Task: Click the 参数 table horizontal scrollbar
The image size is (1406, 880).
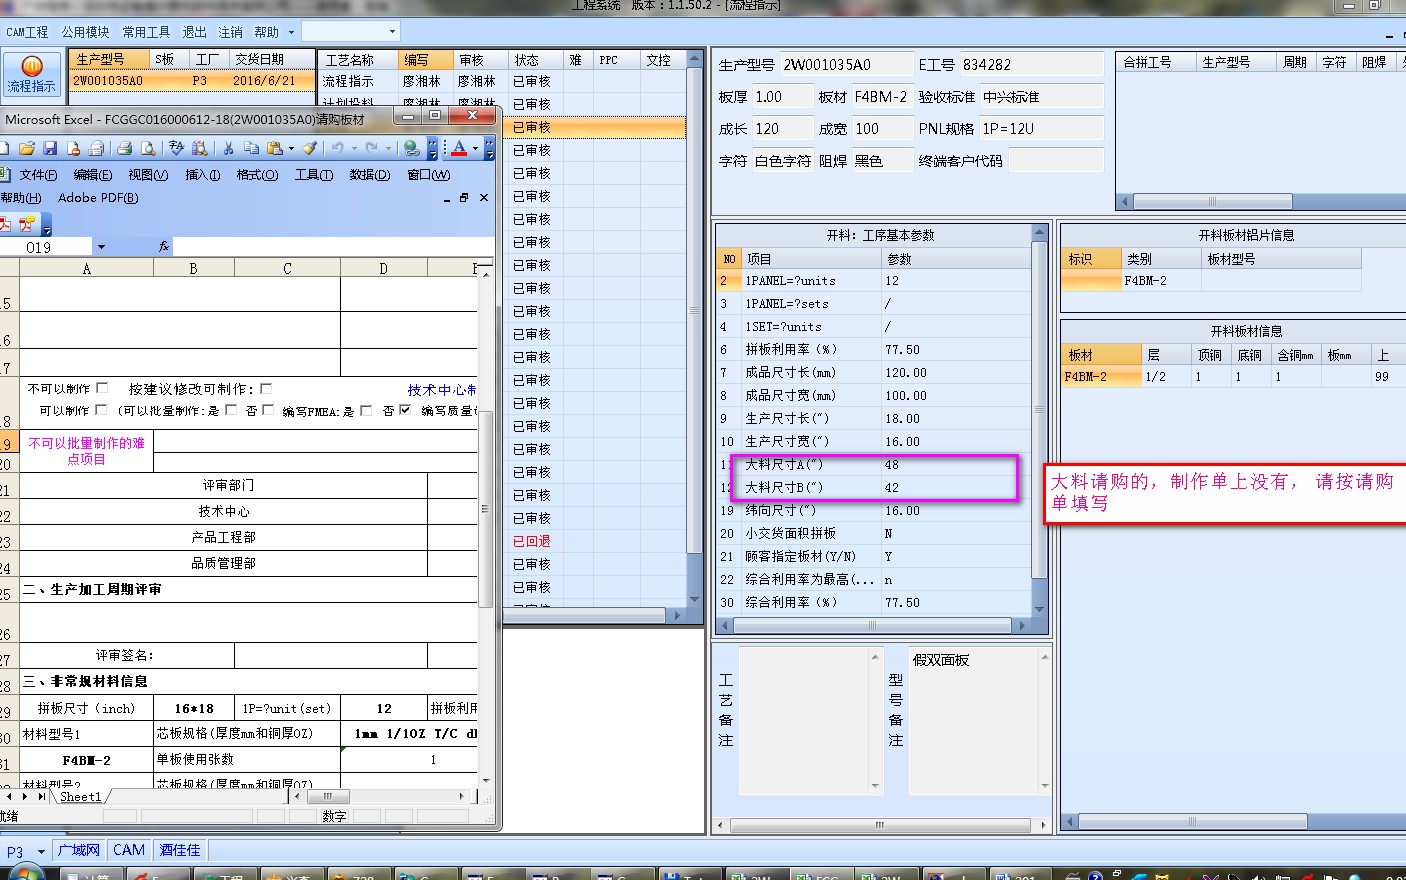Action: (873, 626)
